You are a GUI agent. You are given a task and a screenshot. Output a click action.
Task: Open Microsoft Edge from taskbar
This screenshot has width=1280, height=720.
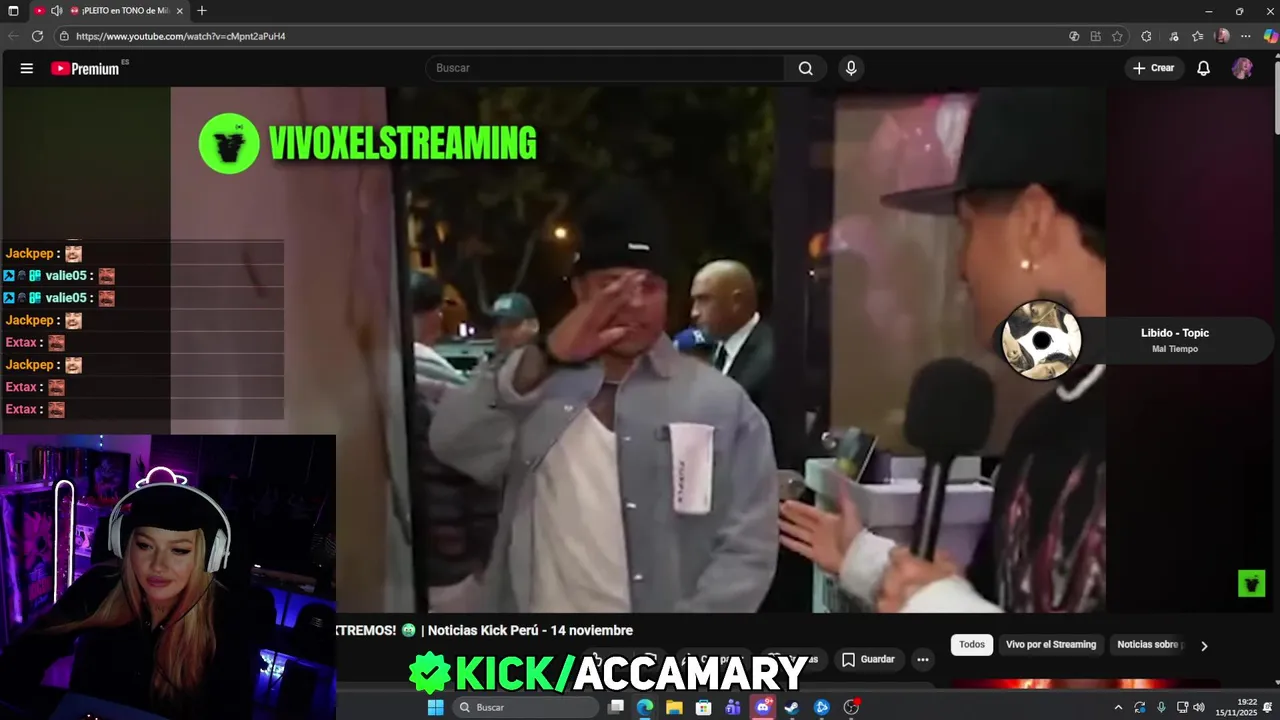click(645, 707)
